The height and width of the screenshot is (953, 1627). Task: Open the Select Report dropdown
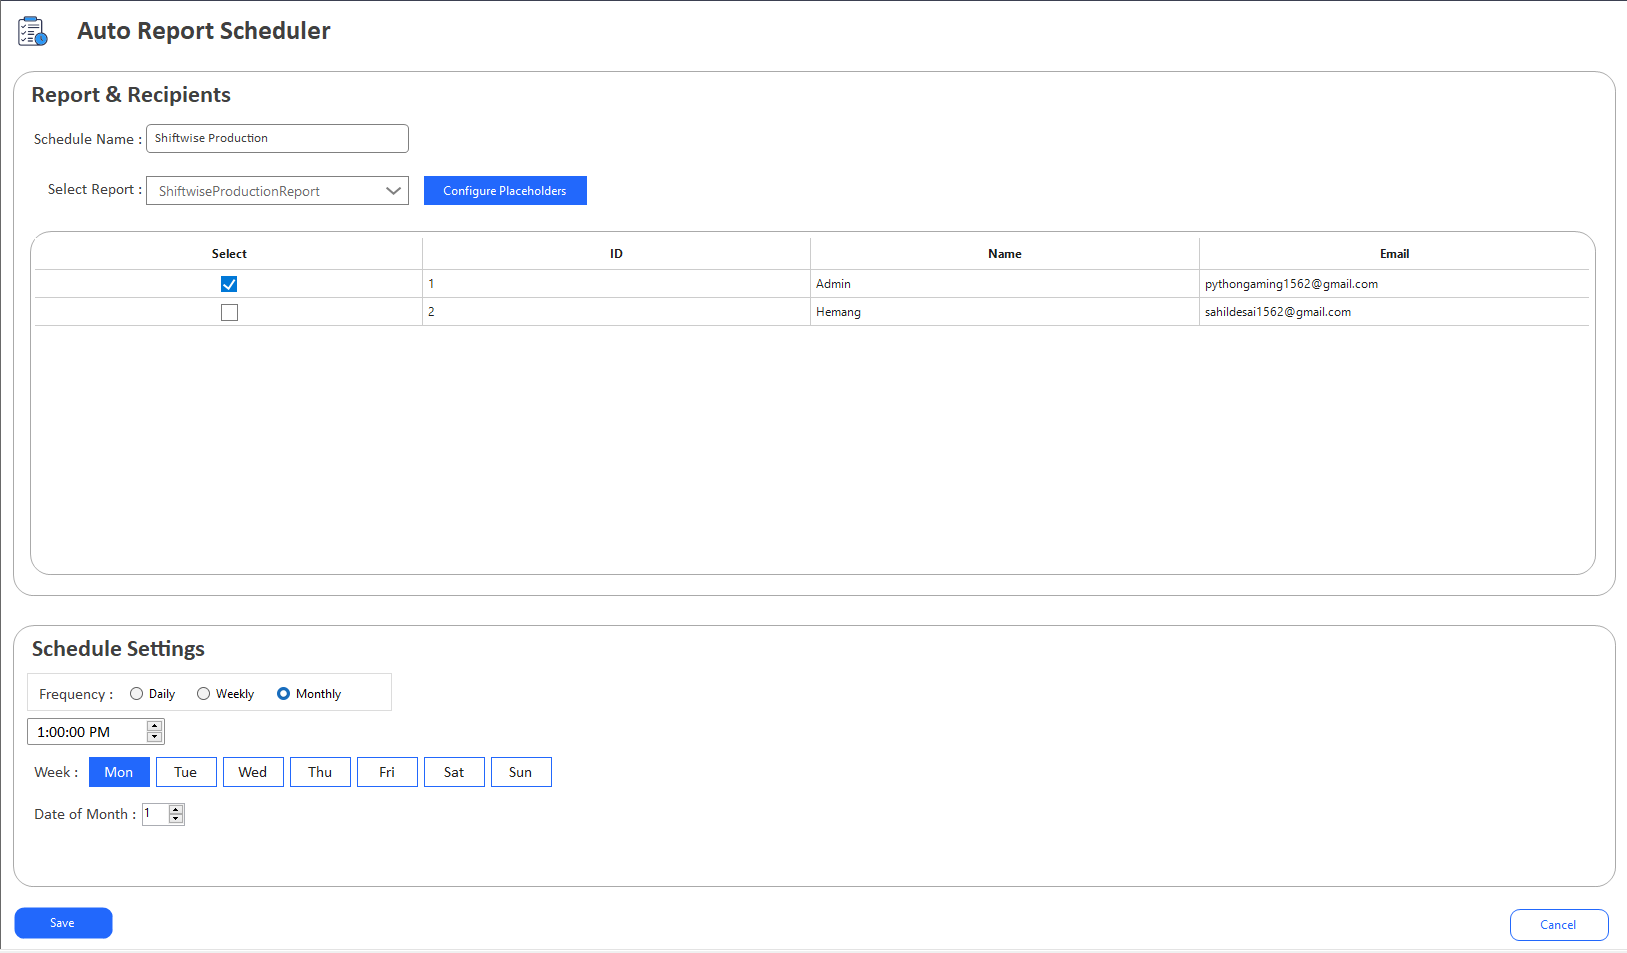pyautogui.click(x=393, y=191)
